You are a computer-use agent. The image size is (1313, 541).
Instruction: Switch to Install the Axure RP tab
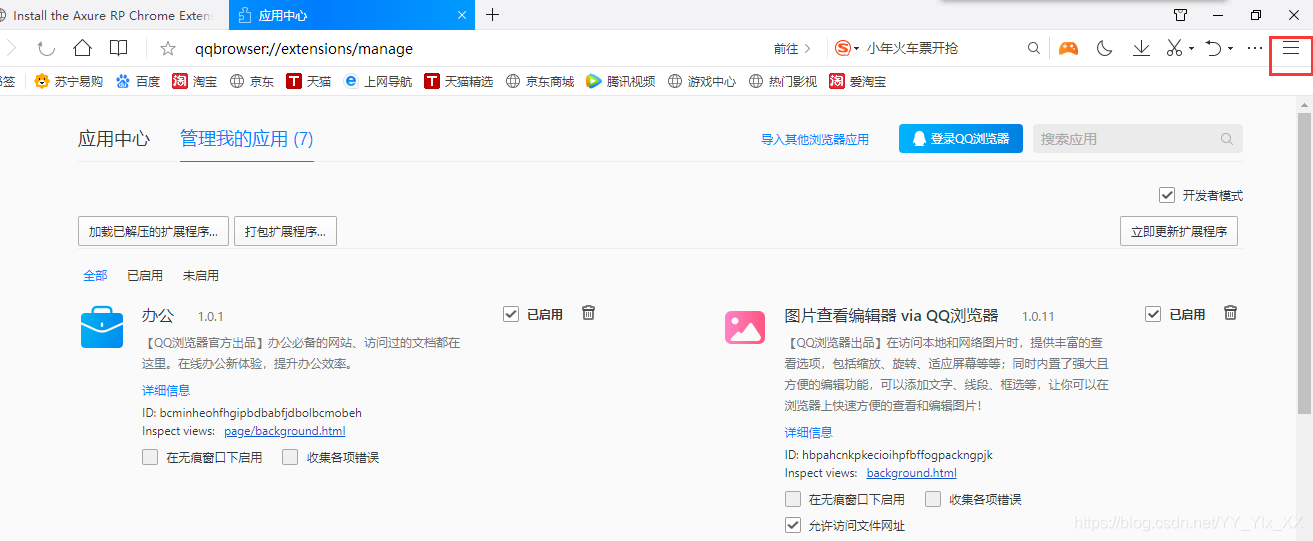coord(113,15)
